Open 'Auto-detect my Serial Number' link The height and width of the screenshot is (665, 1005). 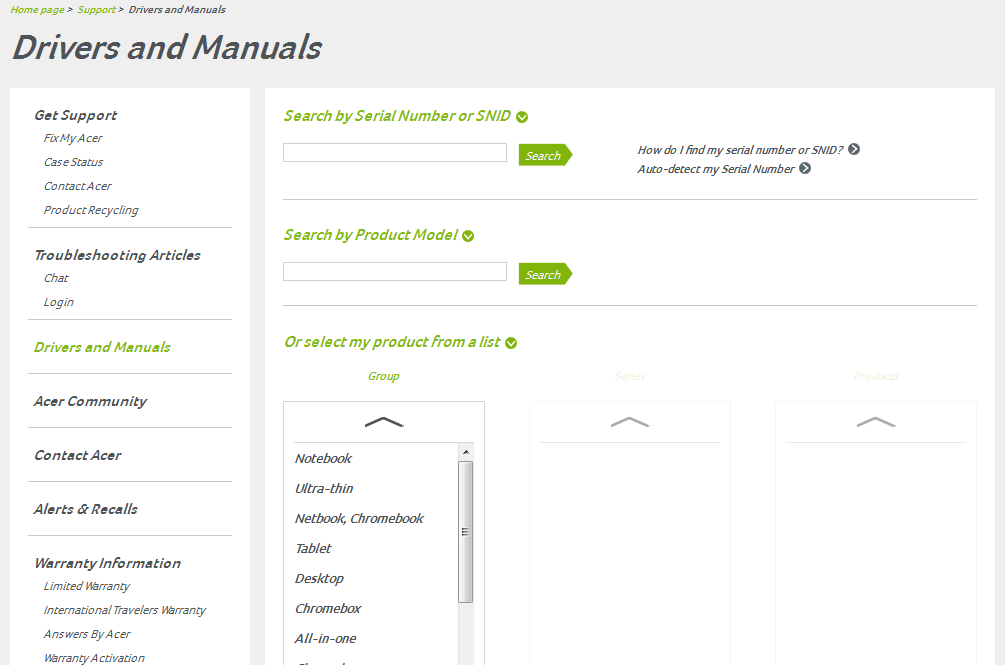tap(716, 169)
